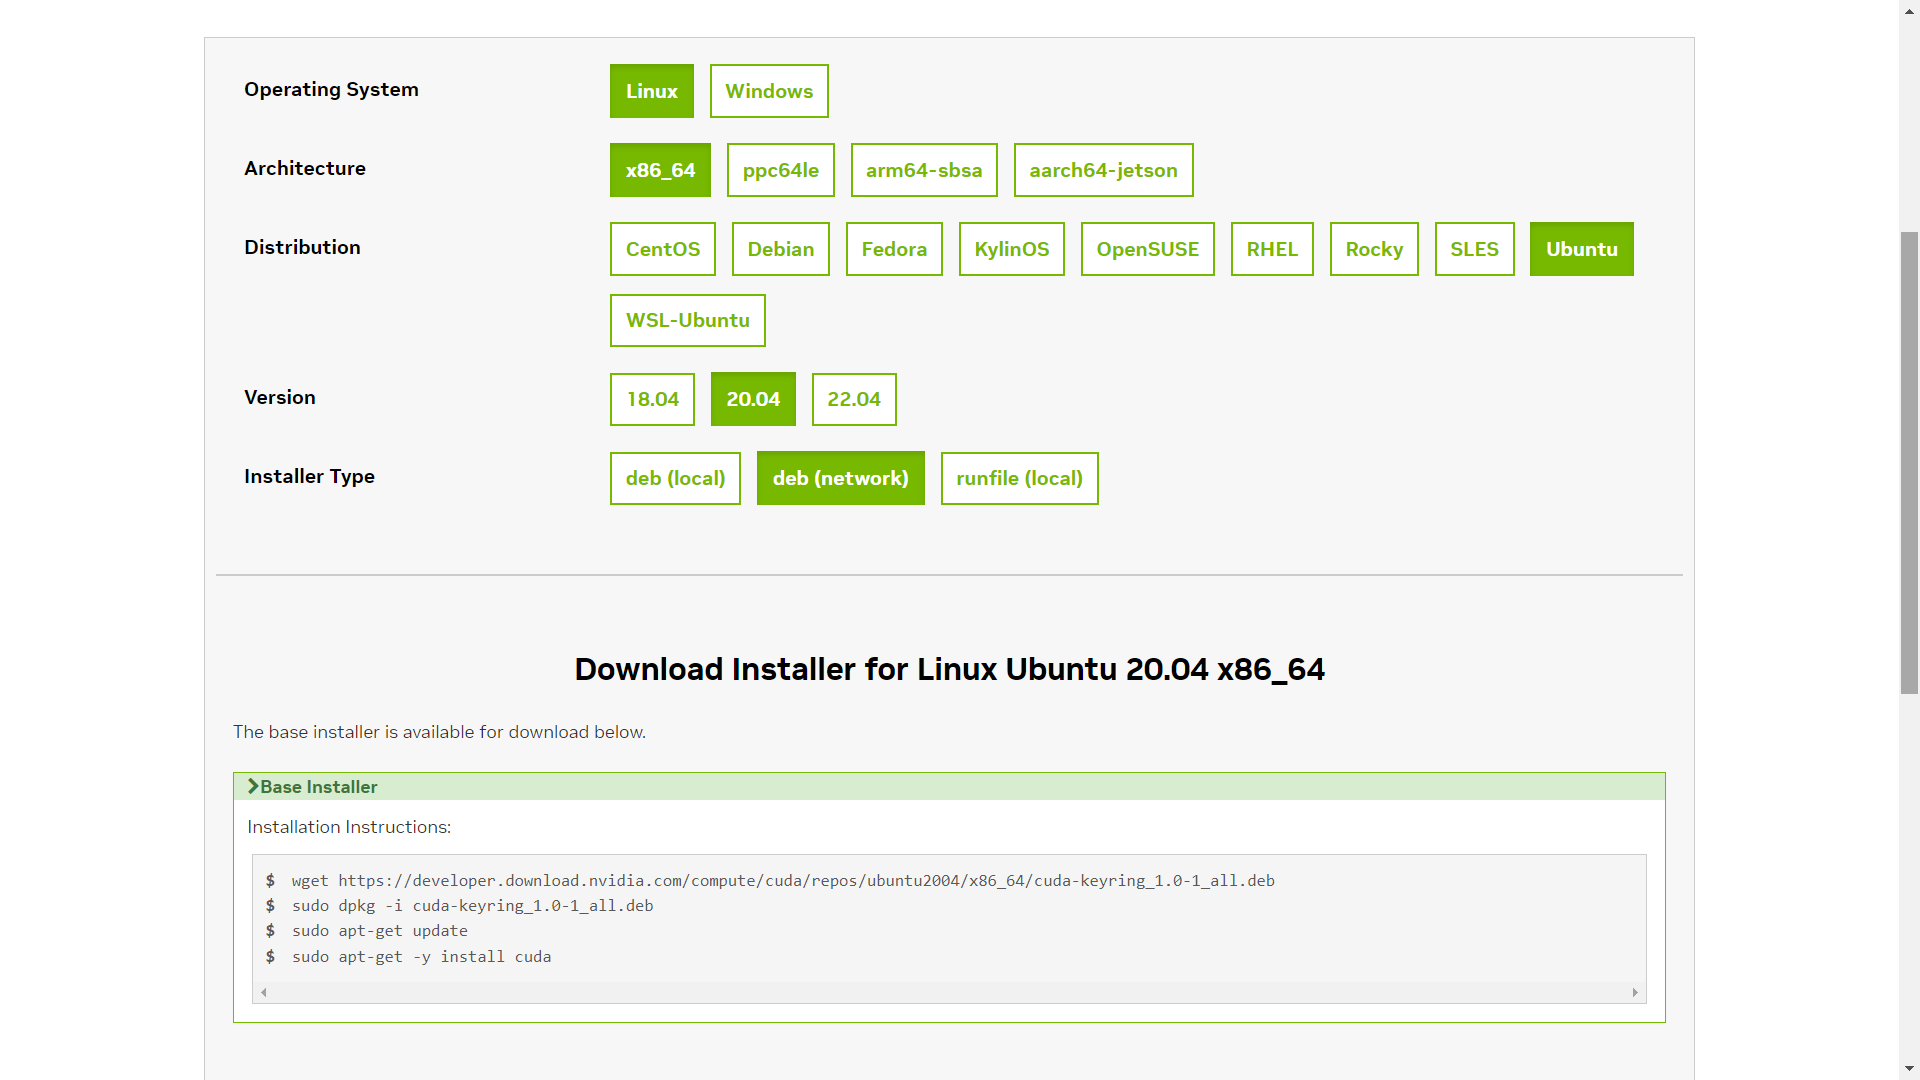The width and height of the screenshot is (1920, 1080).
Task: Select RHEL distribution
Action: click(x=1272, y=249)
